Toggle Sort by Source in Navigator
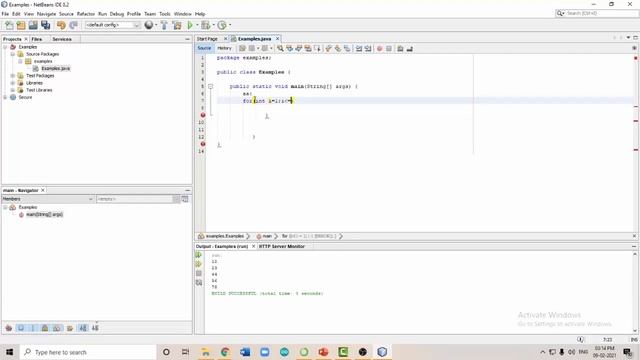This screenshot has width=640, height=360. [95, 328]
